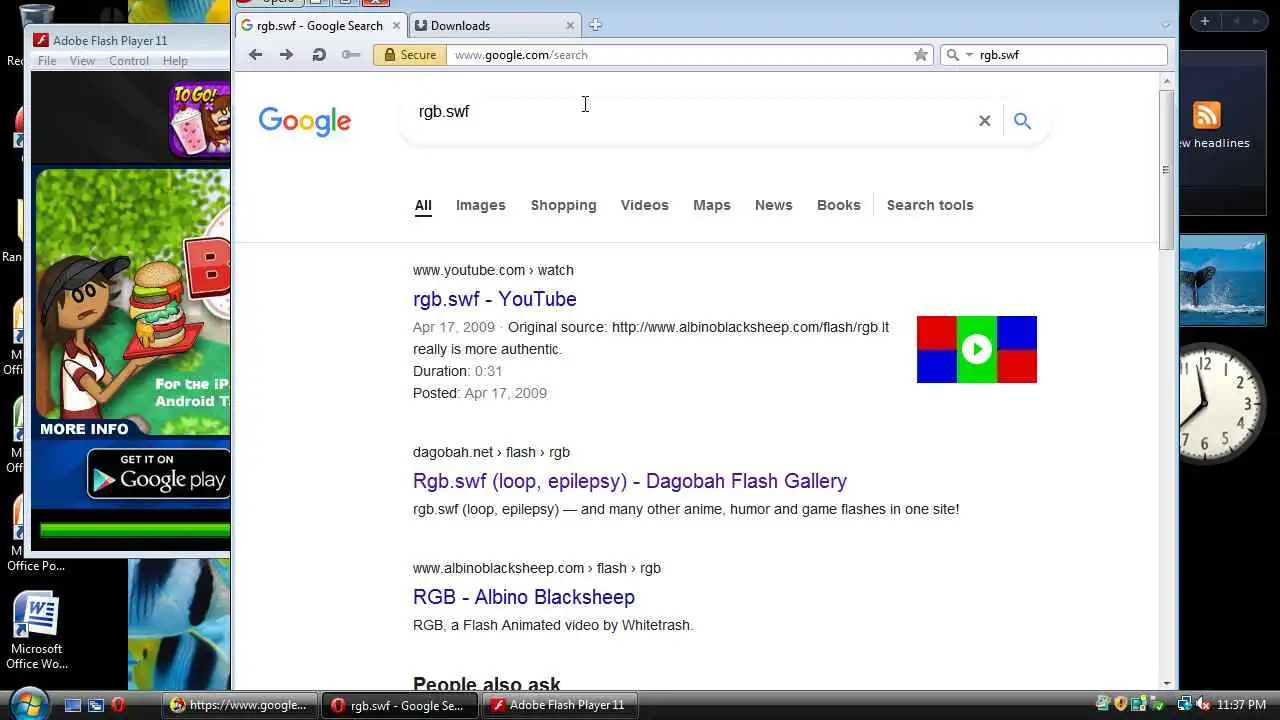The height and width of the screenshot is (720, 1280).
Task: Open the RGB - Albino Blacksheep result
Action: pyautogui.click(x=524, y=597)
